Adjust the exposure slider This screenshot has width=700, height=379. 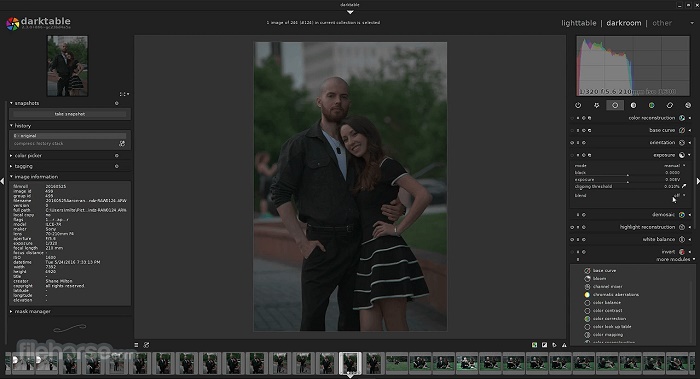pos(628,180)
